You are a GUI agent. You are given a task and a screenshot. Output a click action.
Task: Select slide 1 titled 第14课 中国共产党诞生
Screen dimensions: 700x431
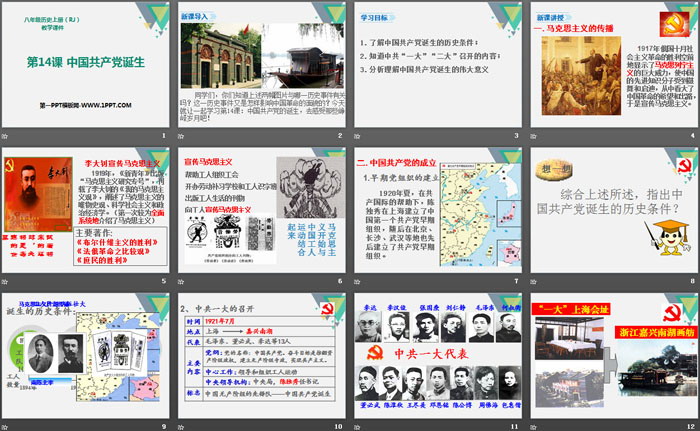pyautogui.click(x=85, y=65)
